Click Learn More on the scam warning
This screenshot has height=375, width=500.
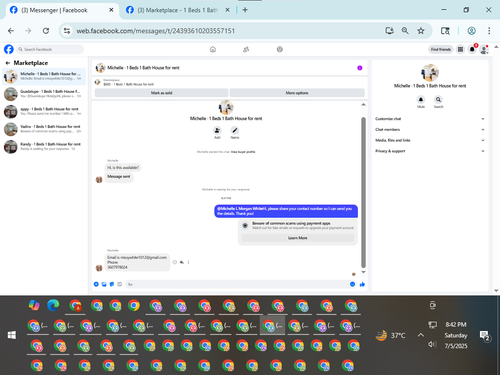[297, 238]
